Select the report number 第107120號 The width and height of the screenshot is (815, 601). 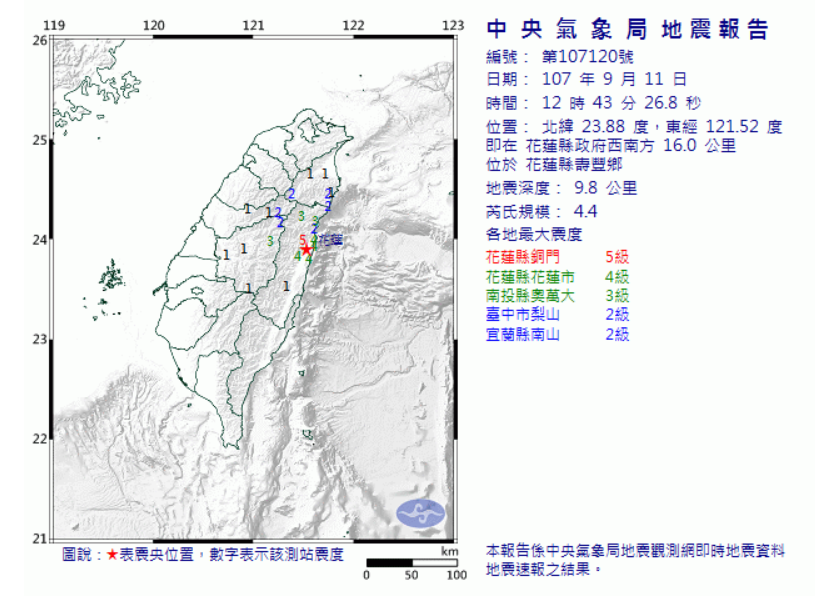(587, 56)
